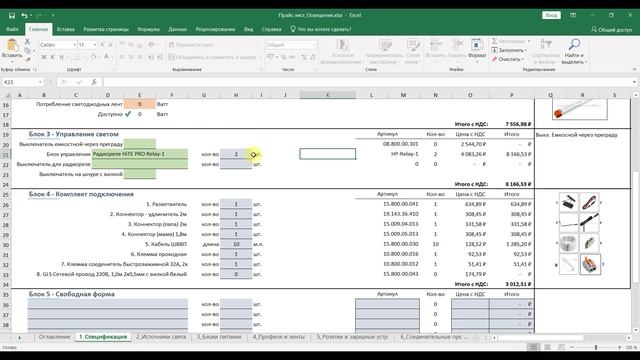Adjust the zoom slider in status bar
Screen dimensions: 640x360
(x=596, y=347)
